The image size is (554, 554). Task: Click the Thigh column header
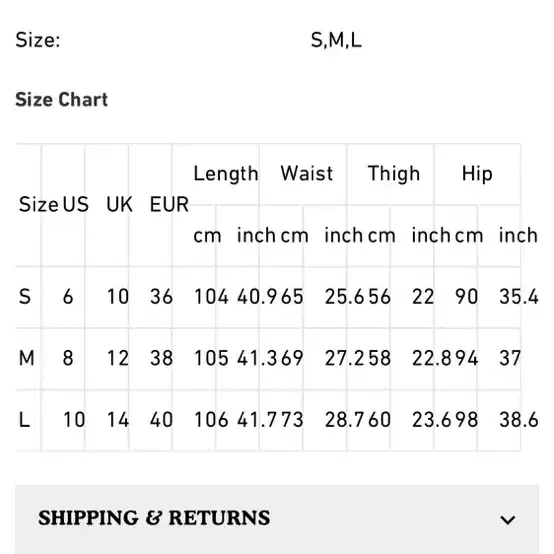tap(394, 174)
